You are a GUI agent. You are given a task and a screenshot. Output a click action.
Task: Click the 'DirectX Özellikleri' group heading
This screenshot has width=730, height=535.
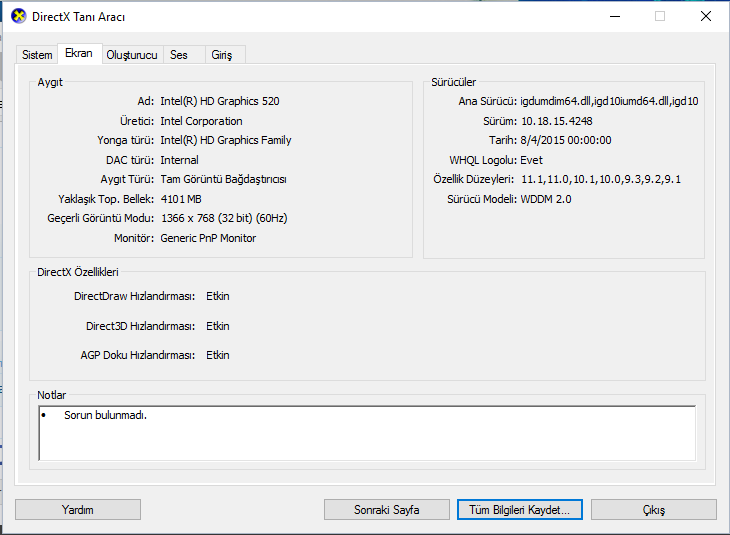tap(78, 272)
